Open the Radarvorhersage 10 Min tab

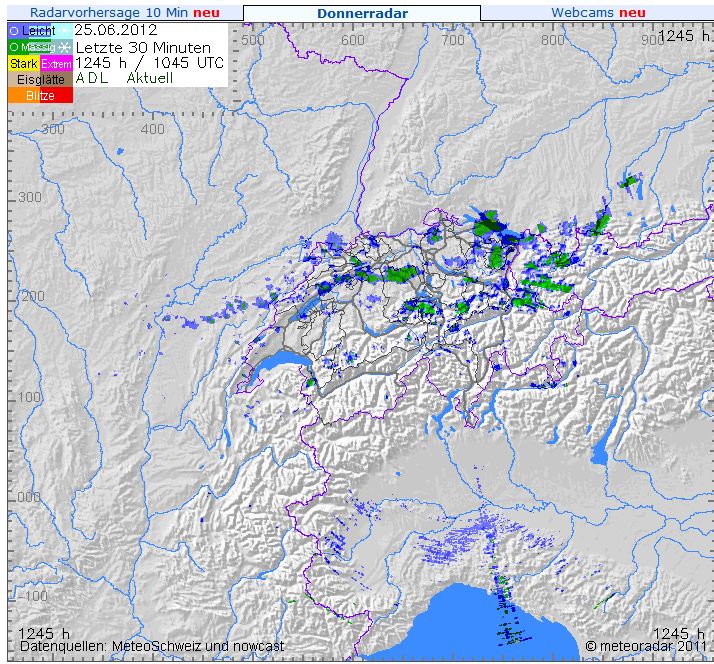click(125, 13)
